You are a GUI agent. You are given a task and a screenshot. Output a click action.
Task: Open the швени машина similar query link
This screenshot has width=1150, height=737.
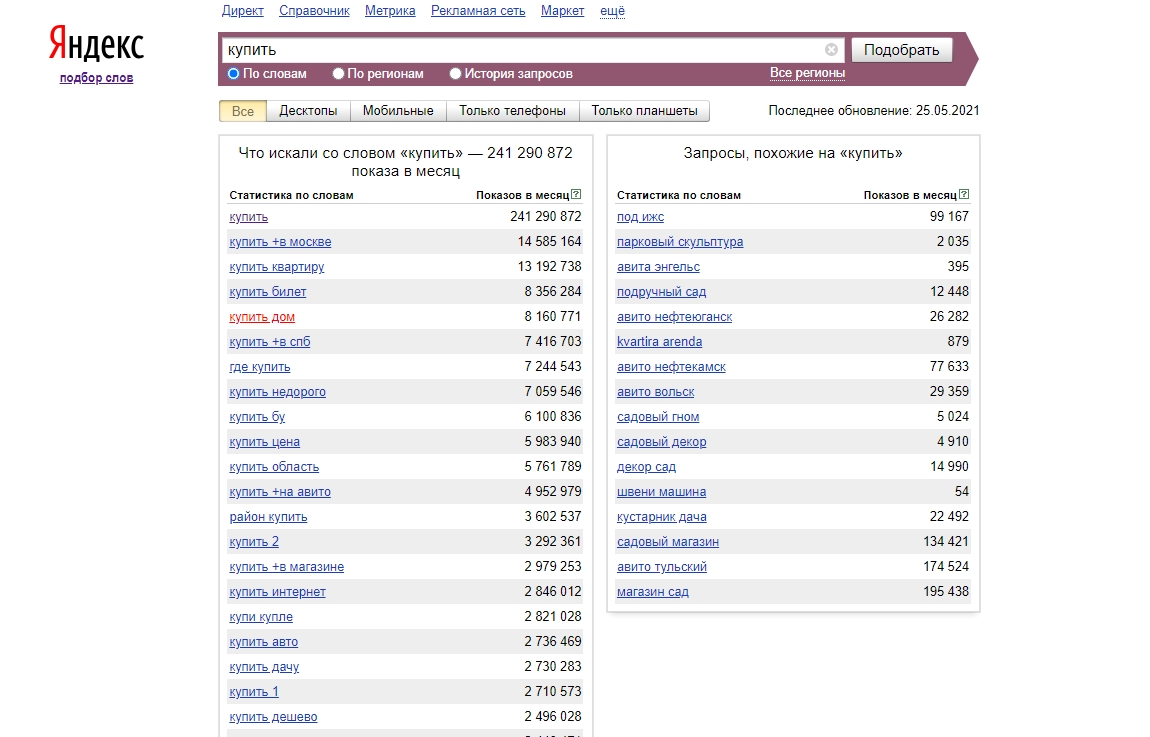662,492
